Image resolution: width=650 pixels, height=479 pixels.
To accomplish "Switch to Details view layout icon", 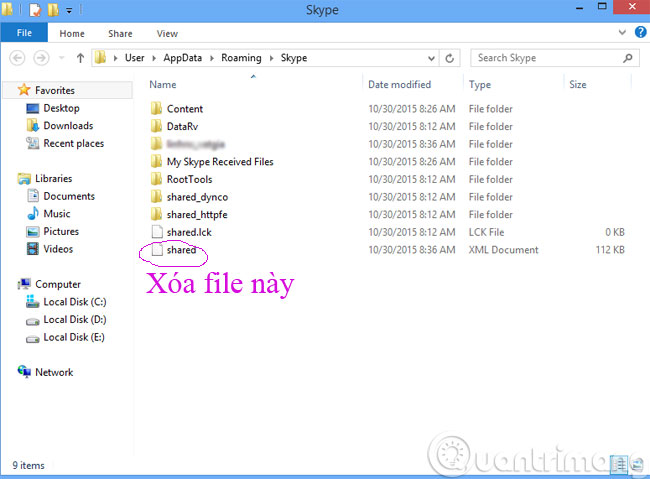I will coord(620,464).
